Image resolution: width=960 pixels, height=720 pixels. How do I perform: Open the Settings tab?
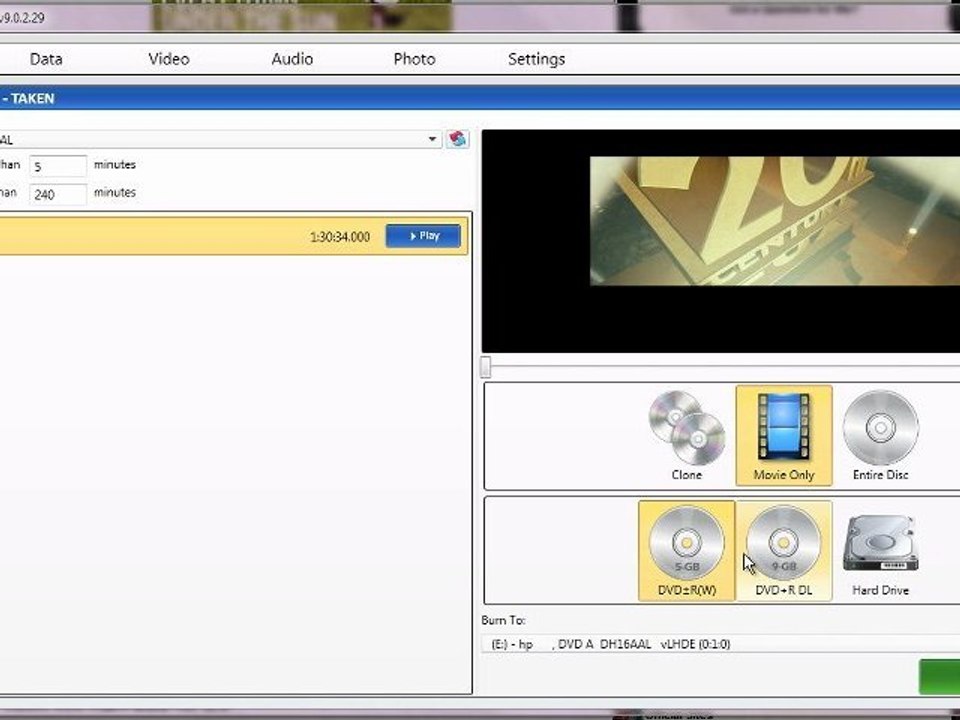[x=536, y=59]
